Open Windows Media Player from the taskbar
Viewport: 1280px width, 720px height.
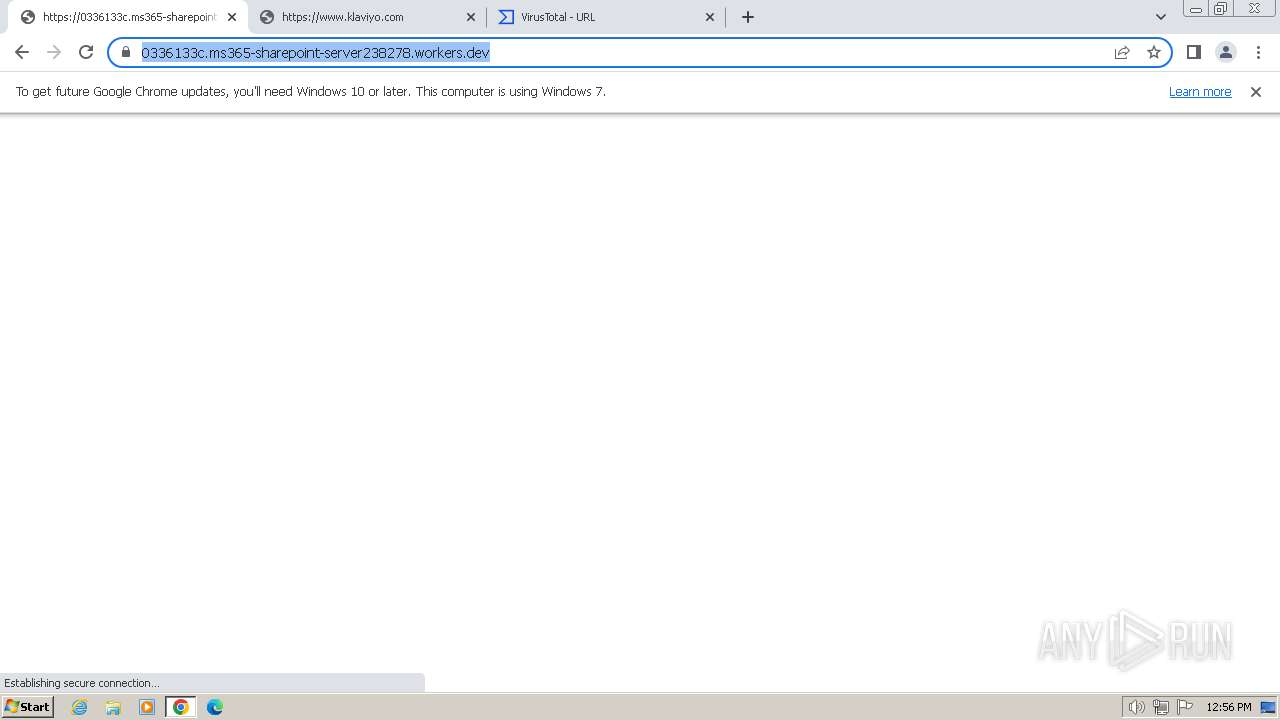pyautogui.click(x=147, y=707)
